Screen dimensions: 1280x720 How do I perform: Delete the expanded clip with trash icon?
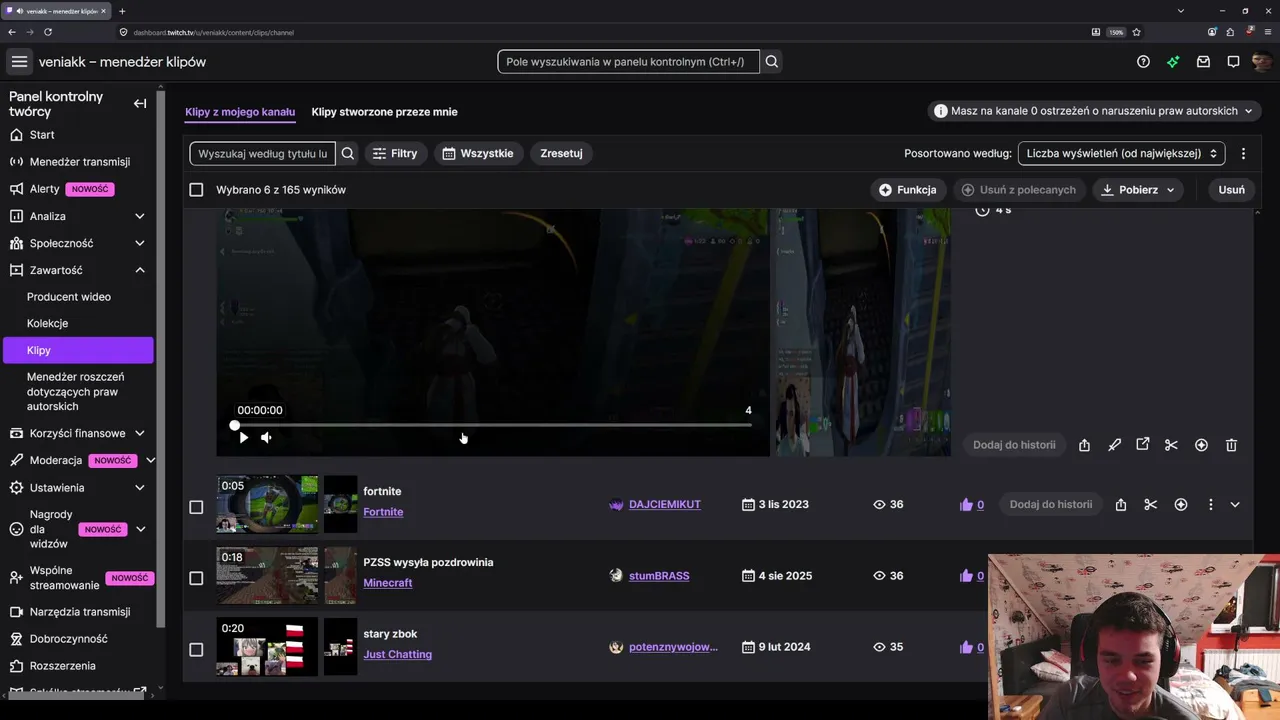click(1231, 445)
